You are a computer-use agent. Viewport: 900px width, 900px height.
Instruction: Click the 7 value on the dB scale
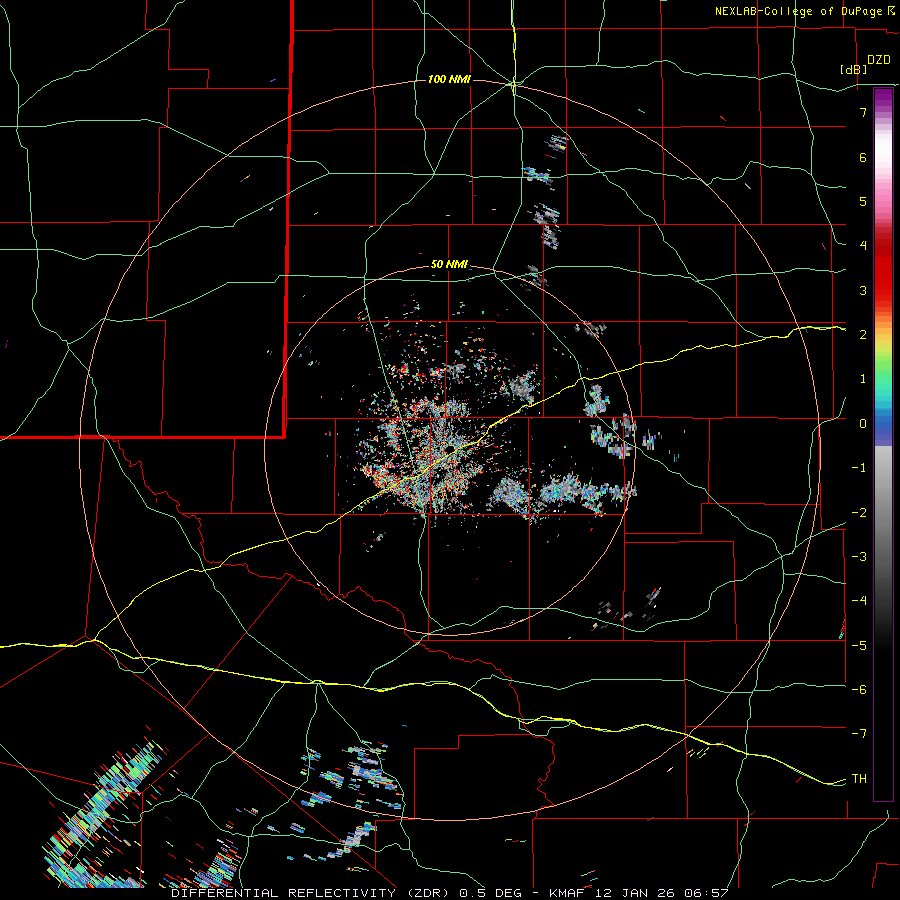[863, 112]
